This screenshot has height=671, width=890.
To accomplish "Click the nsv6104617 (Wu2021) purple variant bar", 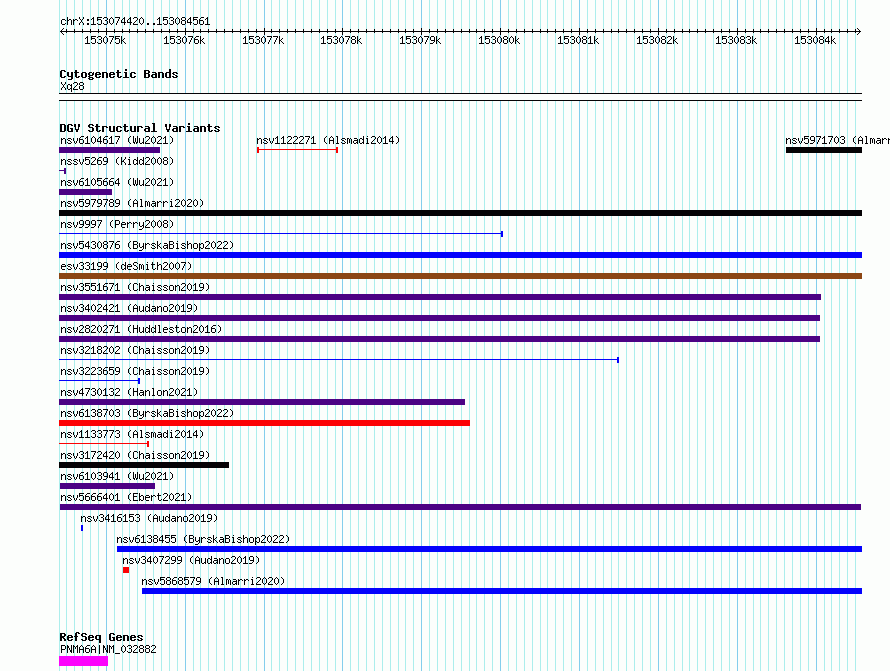I will pos(110,150).
